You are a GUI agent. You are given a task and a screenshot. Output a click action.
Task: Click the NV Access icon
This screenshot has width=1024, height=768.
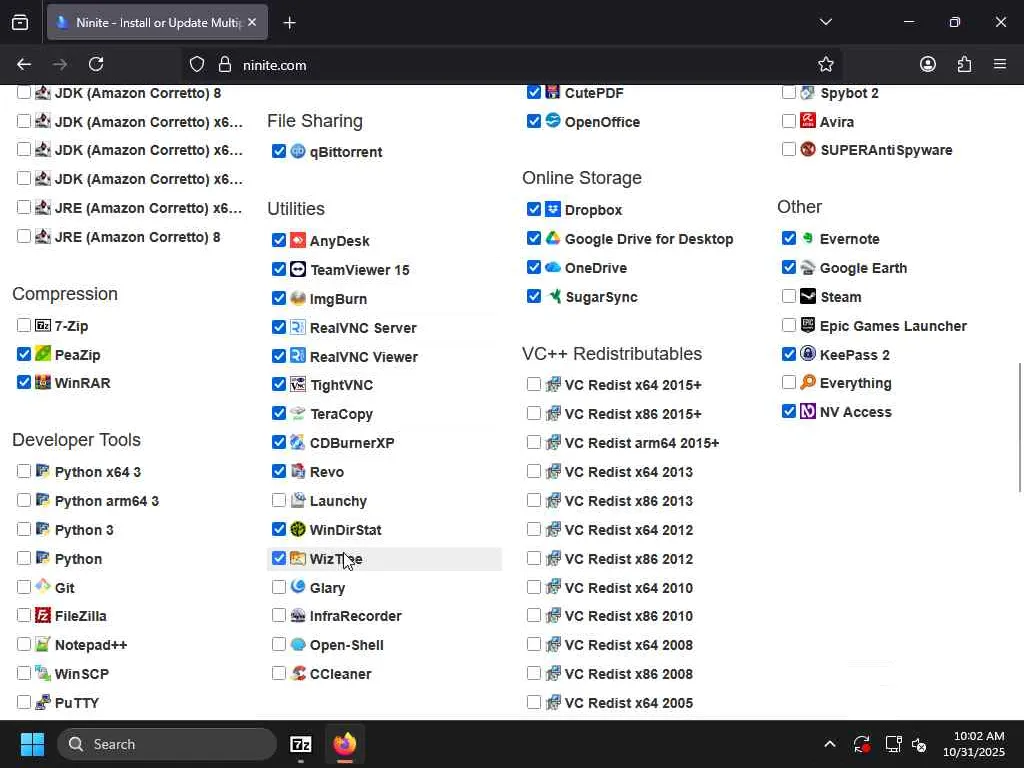[x=808, y=411]
